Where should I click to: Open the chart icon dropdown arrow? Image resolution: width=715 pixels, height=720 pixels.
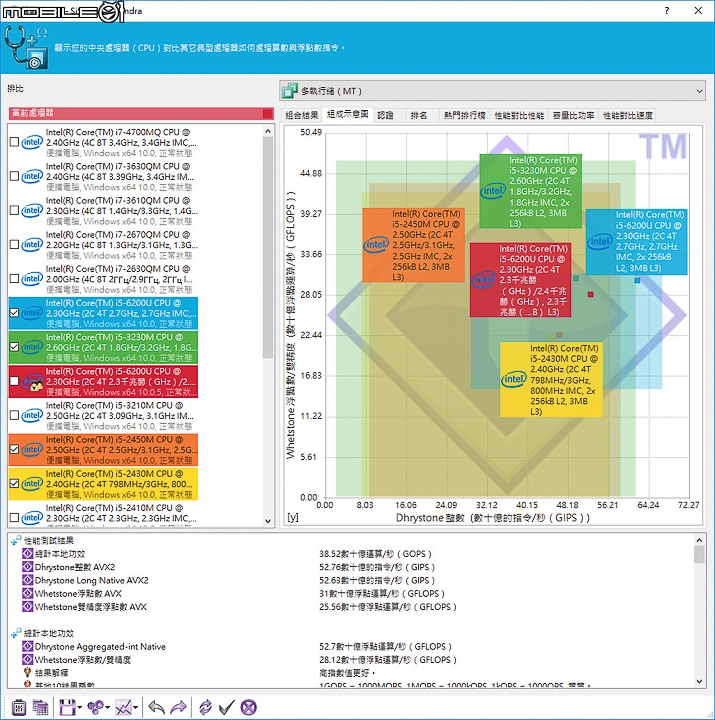pos(136,708)
